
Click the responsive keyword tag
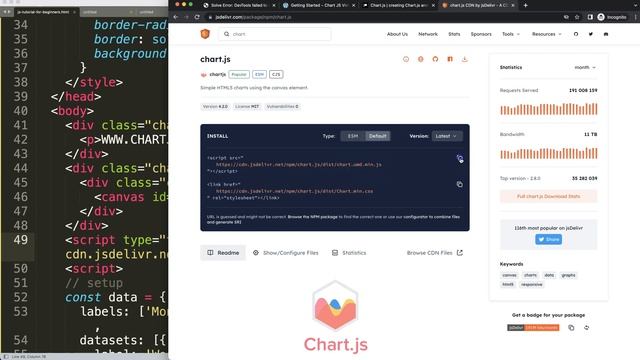(x=531, y=284)
